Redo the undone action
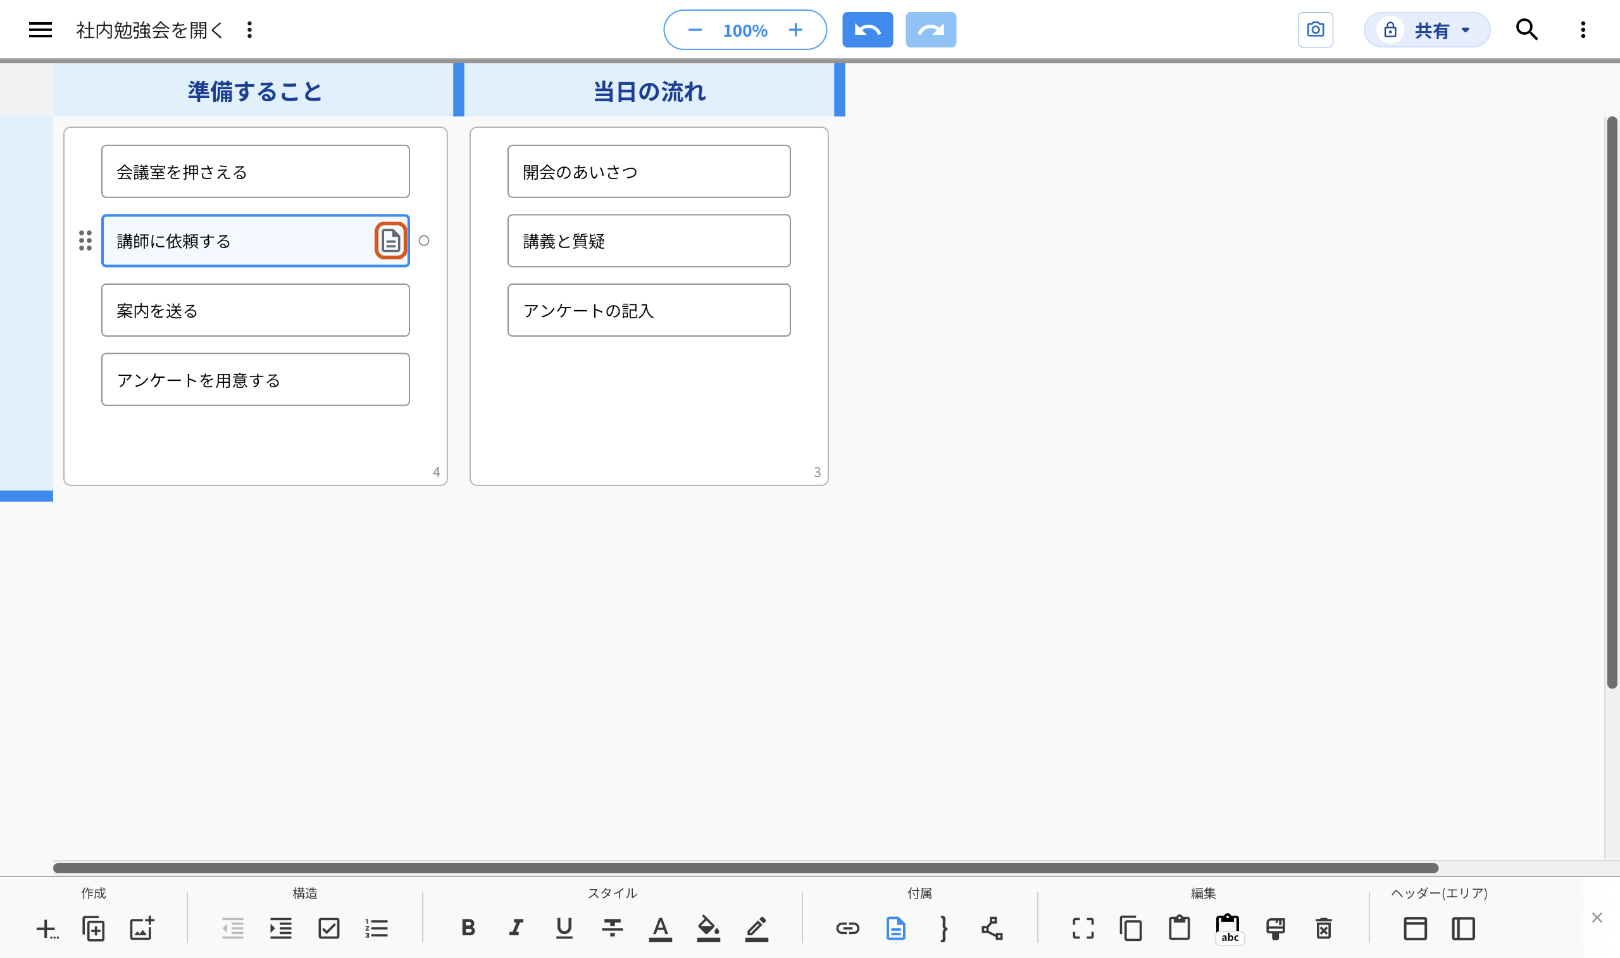Screen dimensions: 1620x958 (931, 30)
